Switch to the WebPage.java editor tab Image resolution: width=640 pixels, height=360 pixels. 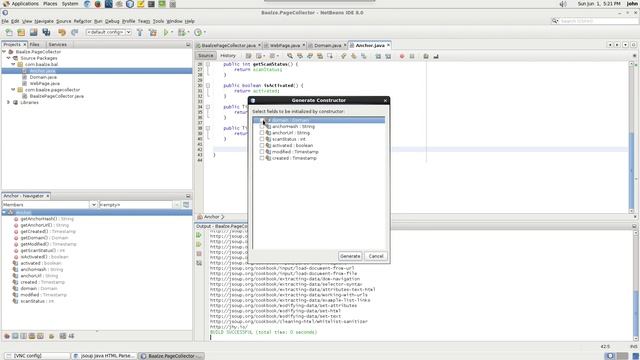pyautogui.click(x=284, y=45)
